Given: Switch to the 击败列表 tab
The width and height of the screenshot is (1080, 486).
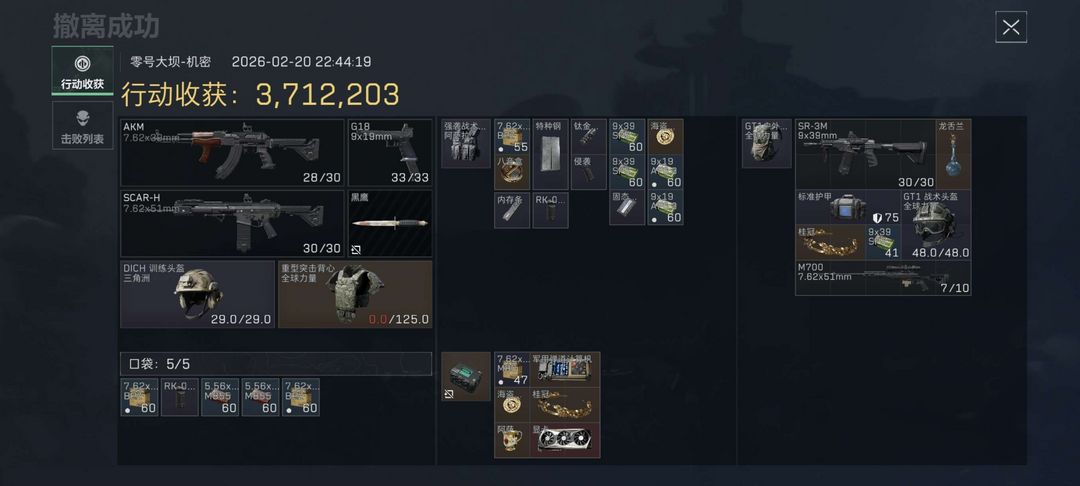Looking at the screenshot, I should click(82, 125).
